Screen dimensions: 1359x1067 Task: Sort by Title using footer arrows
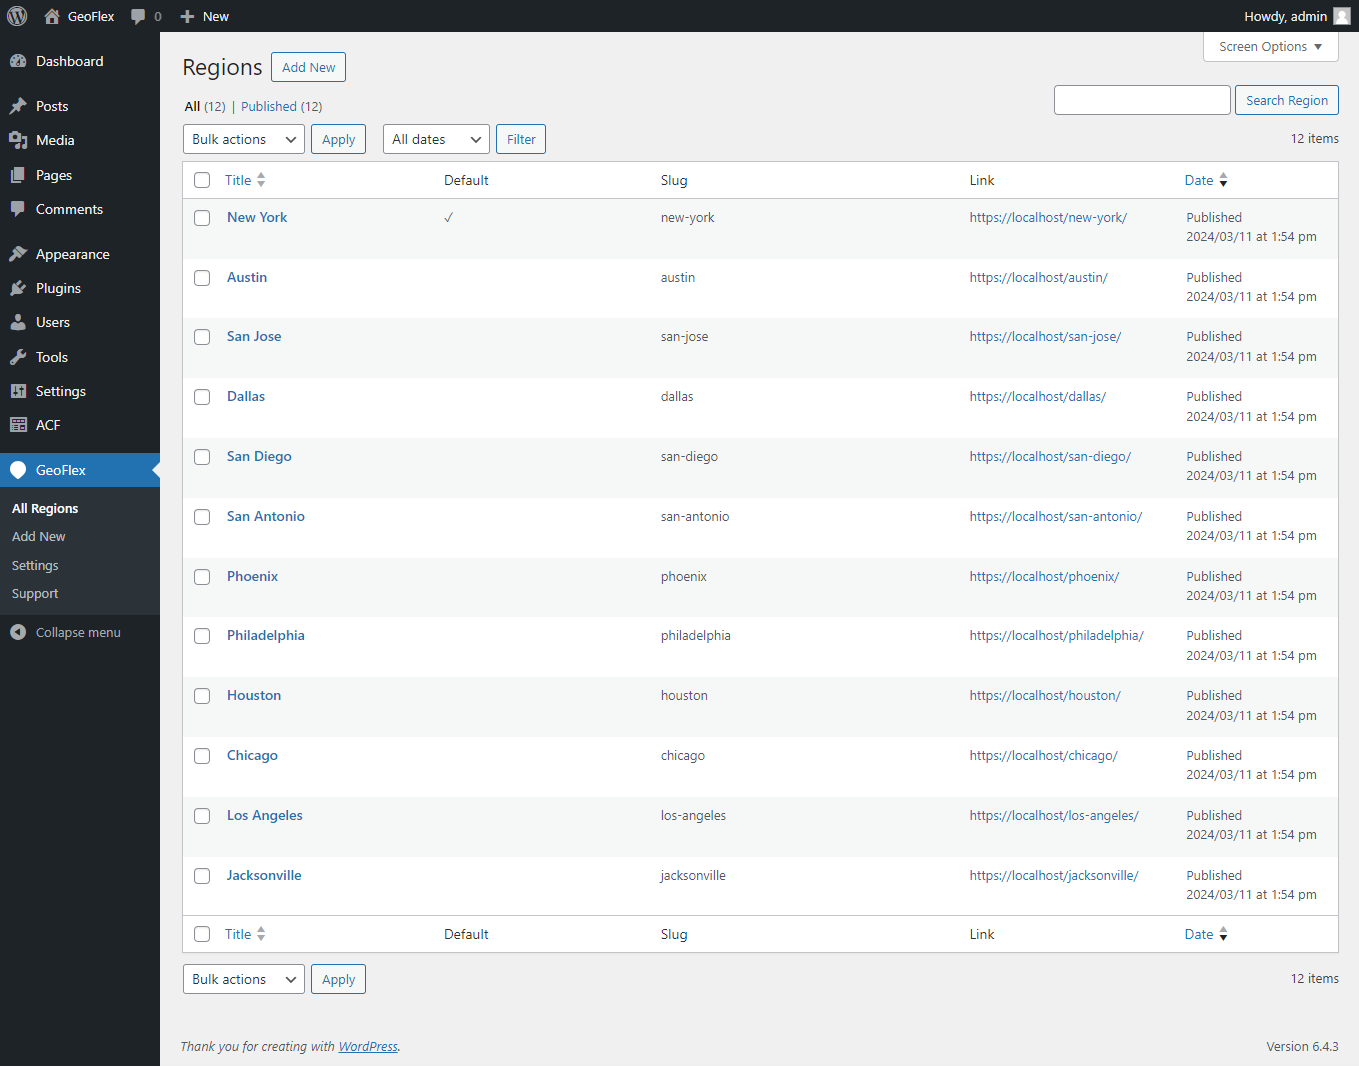(x=261, y=934)
